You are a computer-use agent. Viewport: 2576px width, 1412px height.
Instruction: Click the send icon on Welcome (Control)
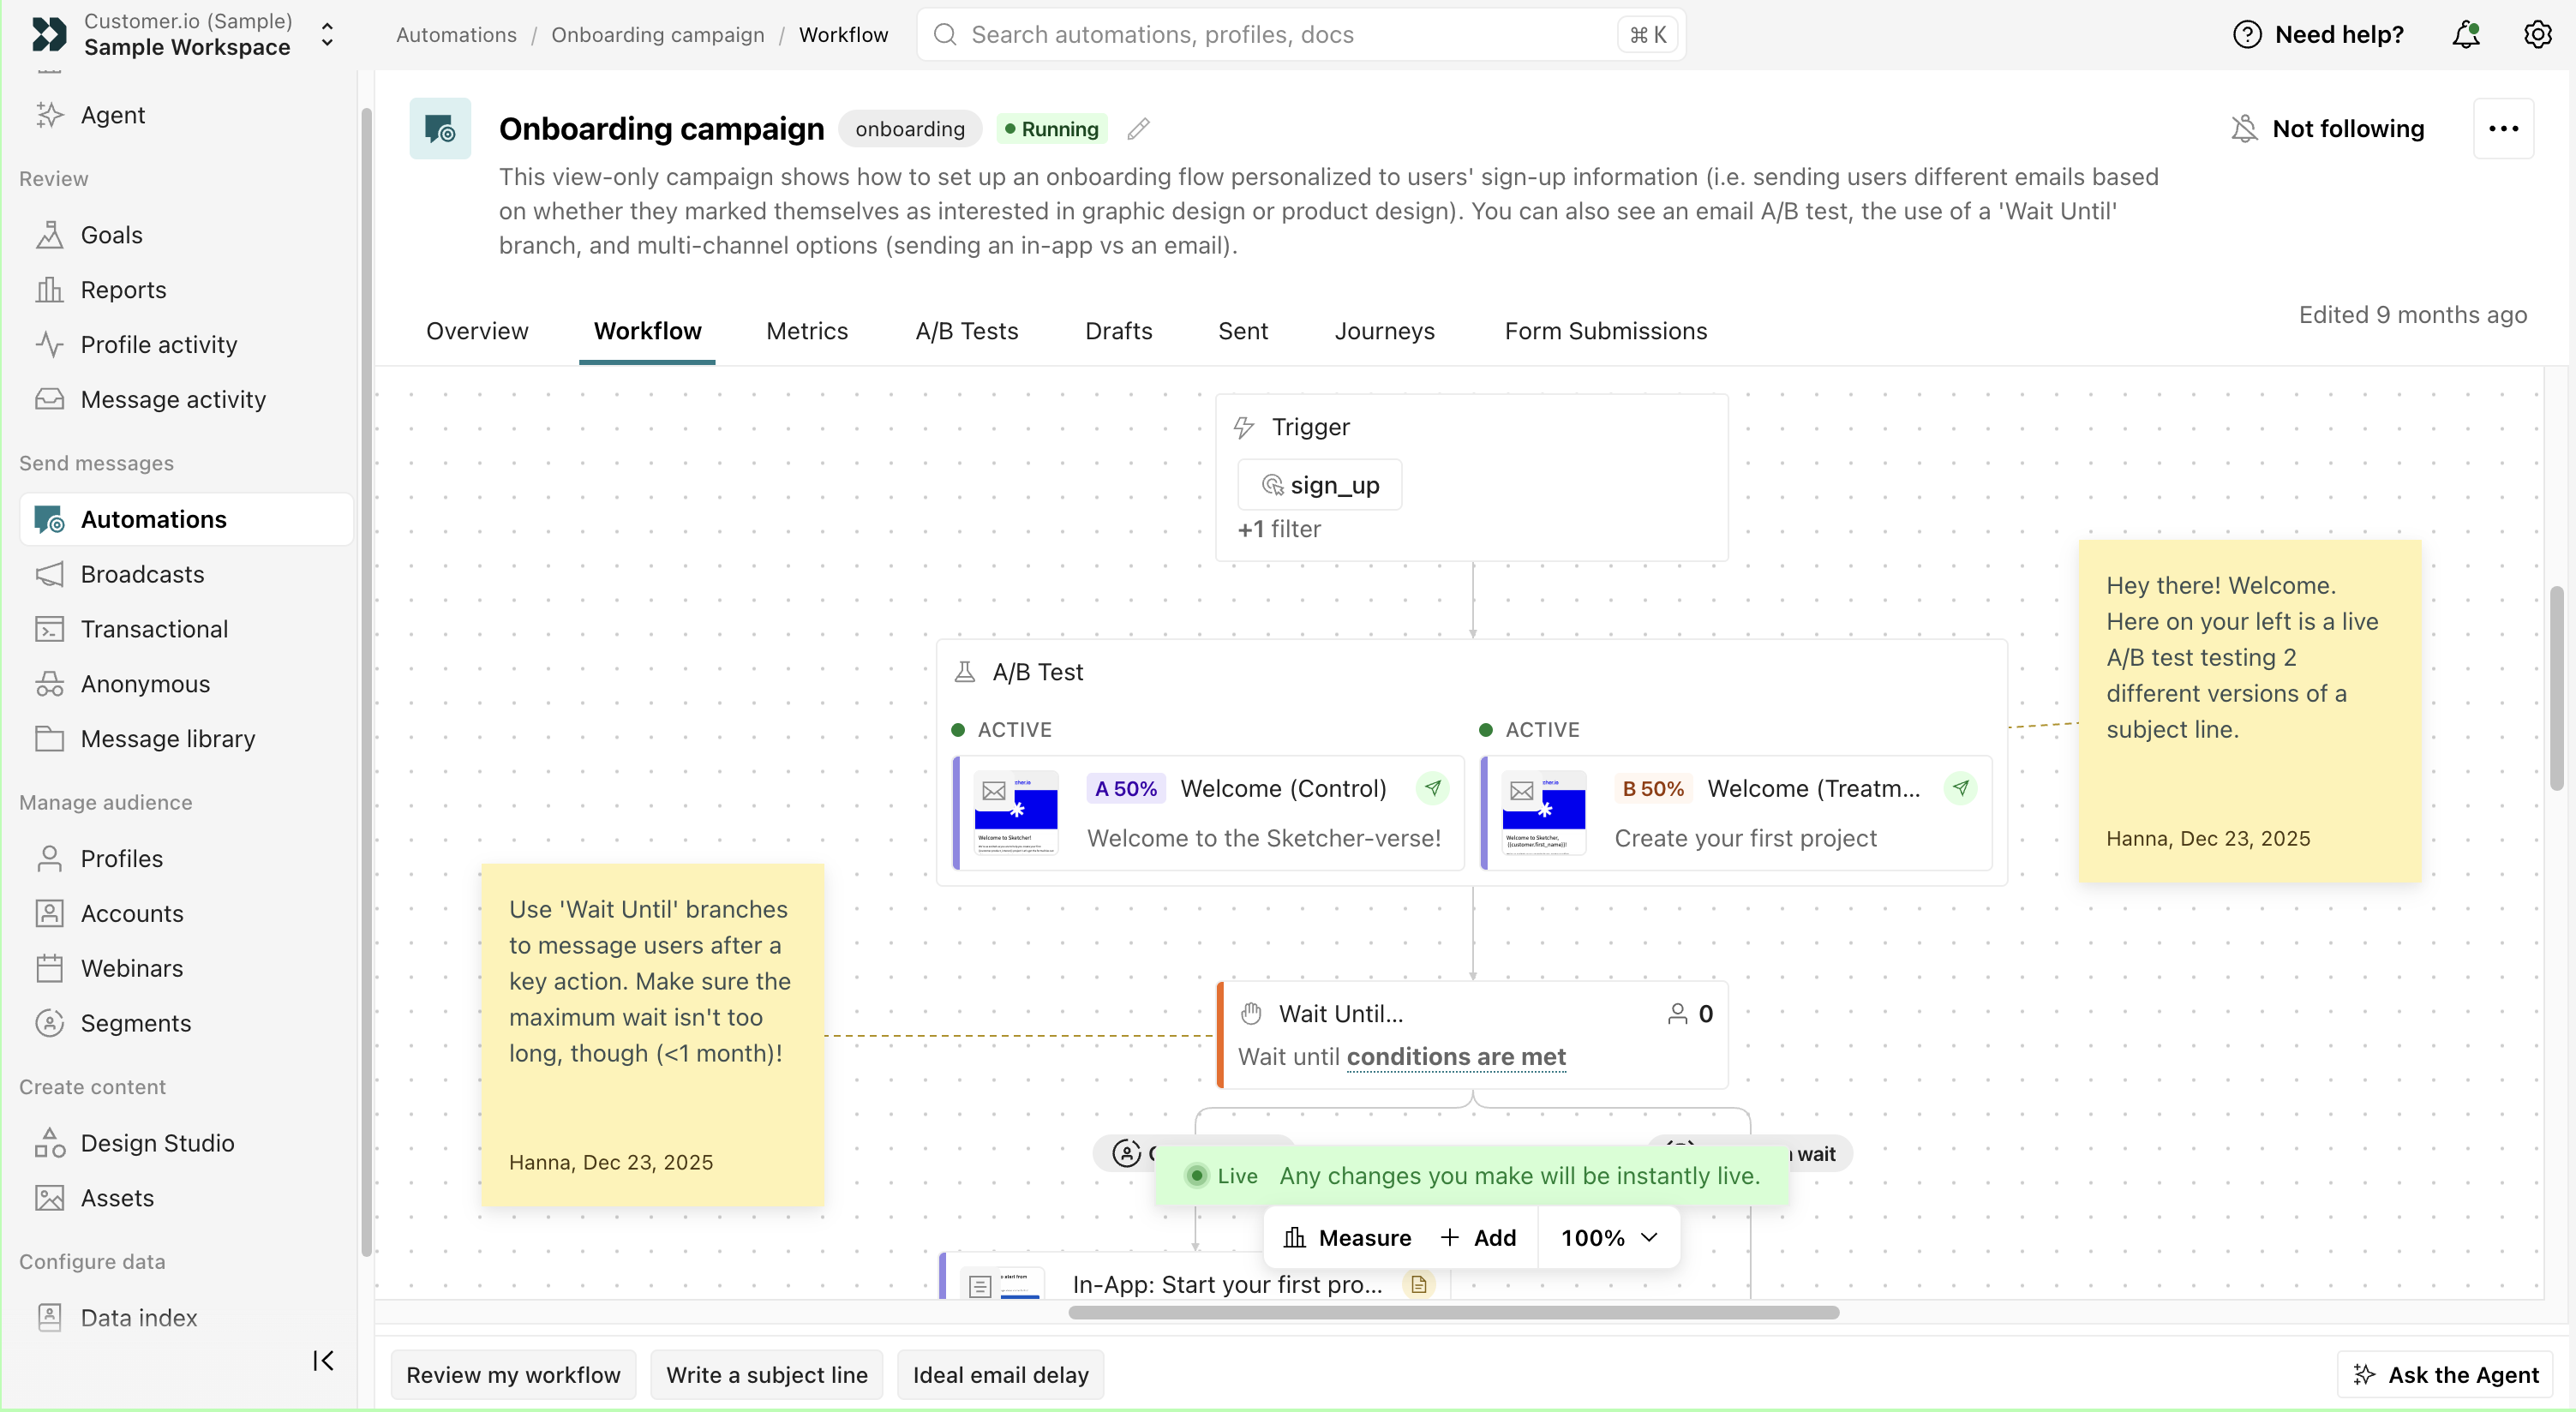tap(1433, 788)
